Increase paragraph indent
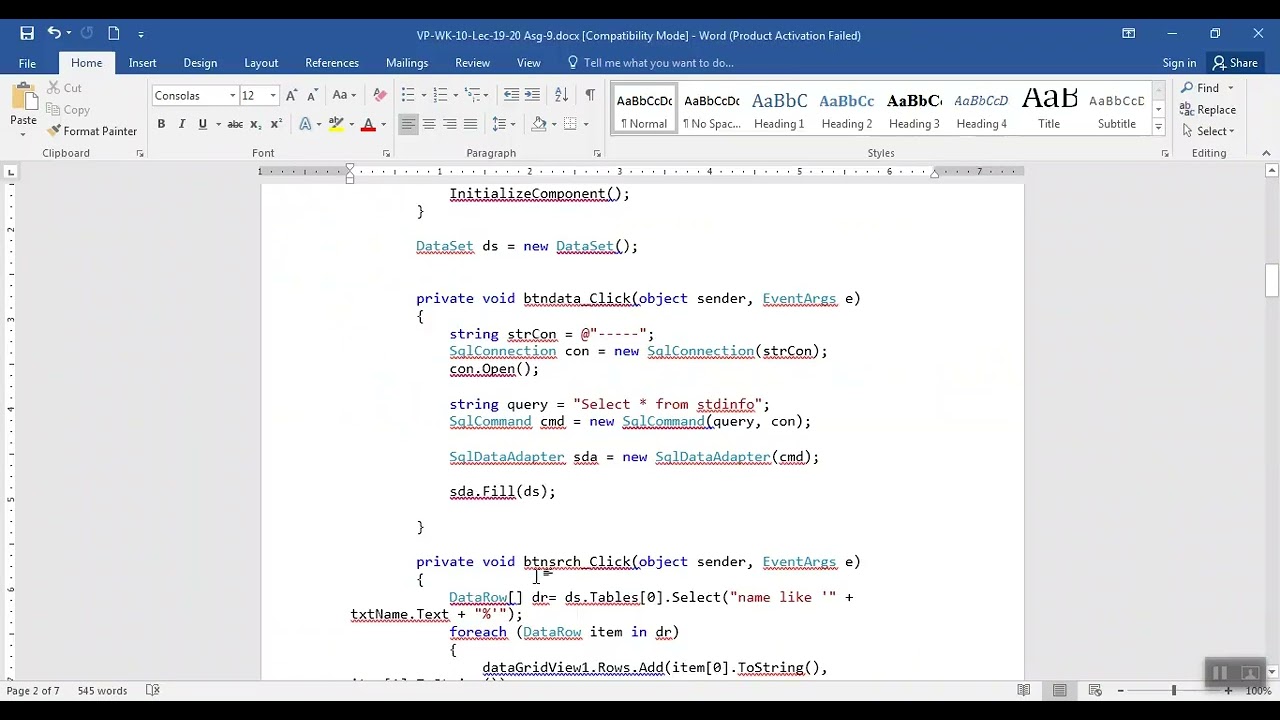Image resolution: width=1280 pixels, height=720 pixels. (x=532, y=95)
